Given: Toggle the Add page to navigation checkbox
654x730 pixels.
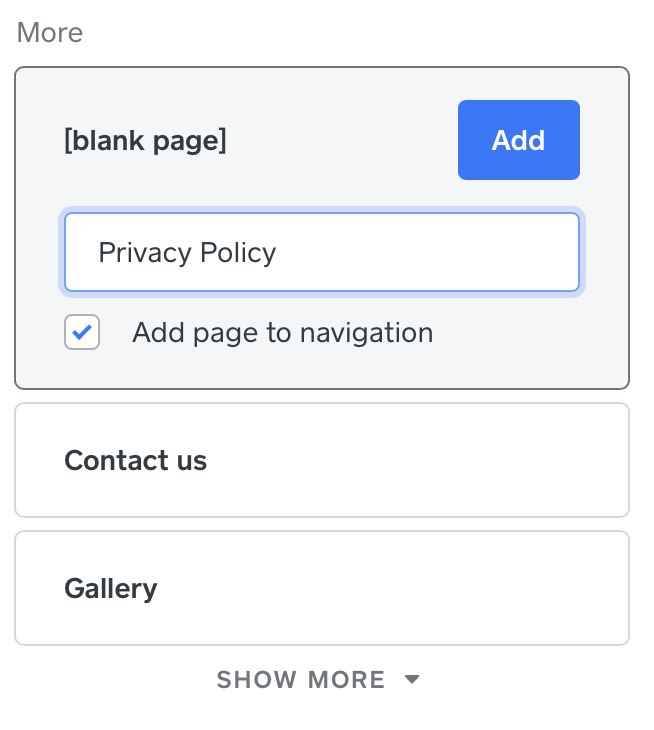Looking at the screenshot, I should 82,333.
